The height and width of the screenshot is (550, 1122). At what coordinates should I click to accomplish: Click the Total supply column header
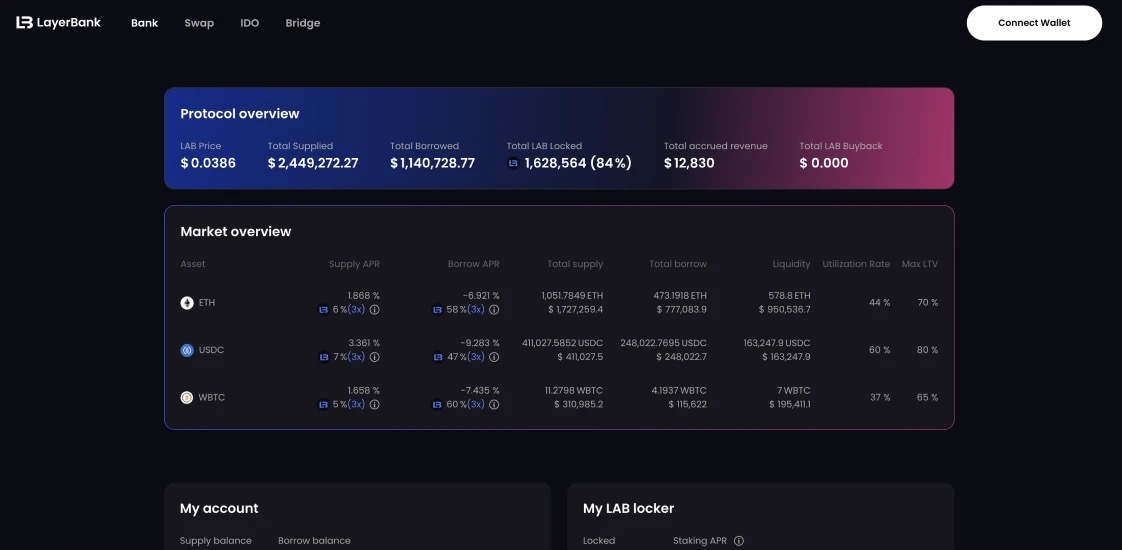[x=575, y=264]
